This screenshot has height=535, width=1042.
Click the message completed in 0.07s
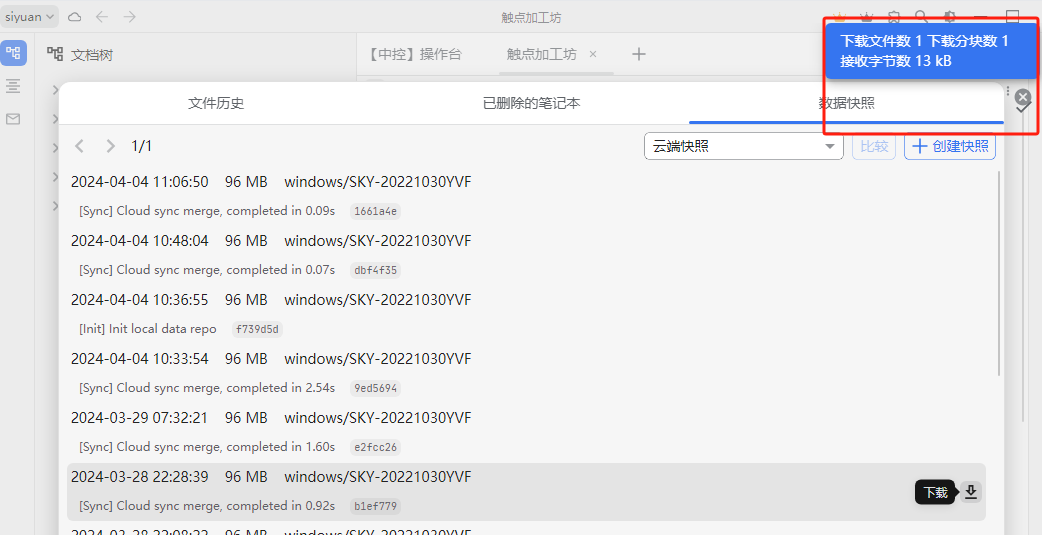click(x=207, y=270)
